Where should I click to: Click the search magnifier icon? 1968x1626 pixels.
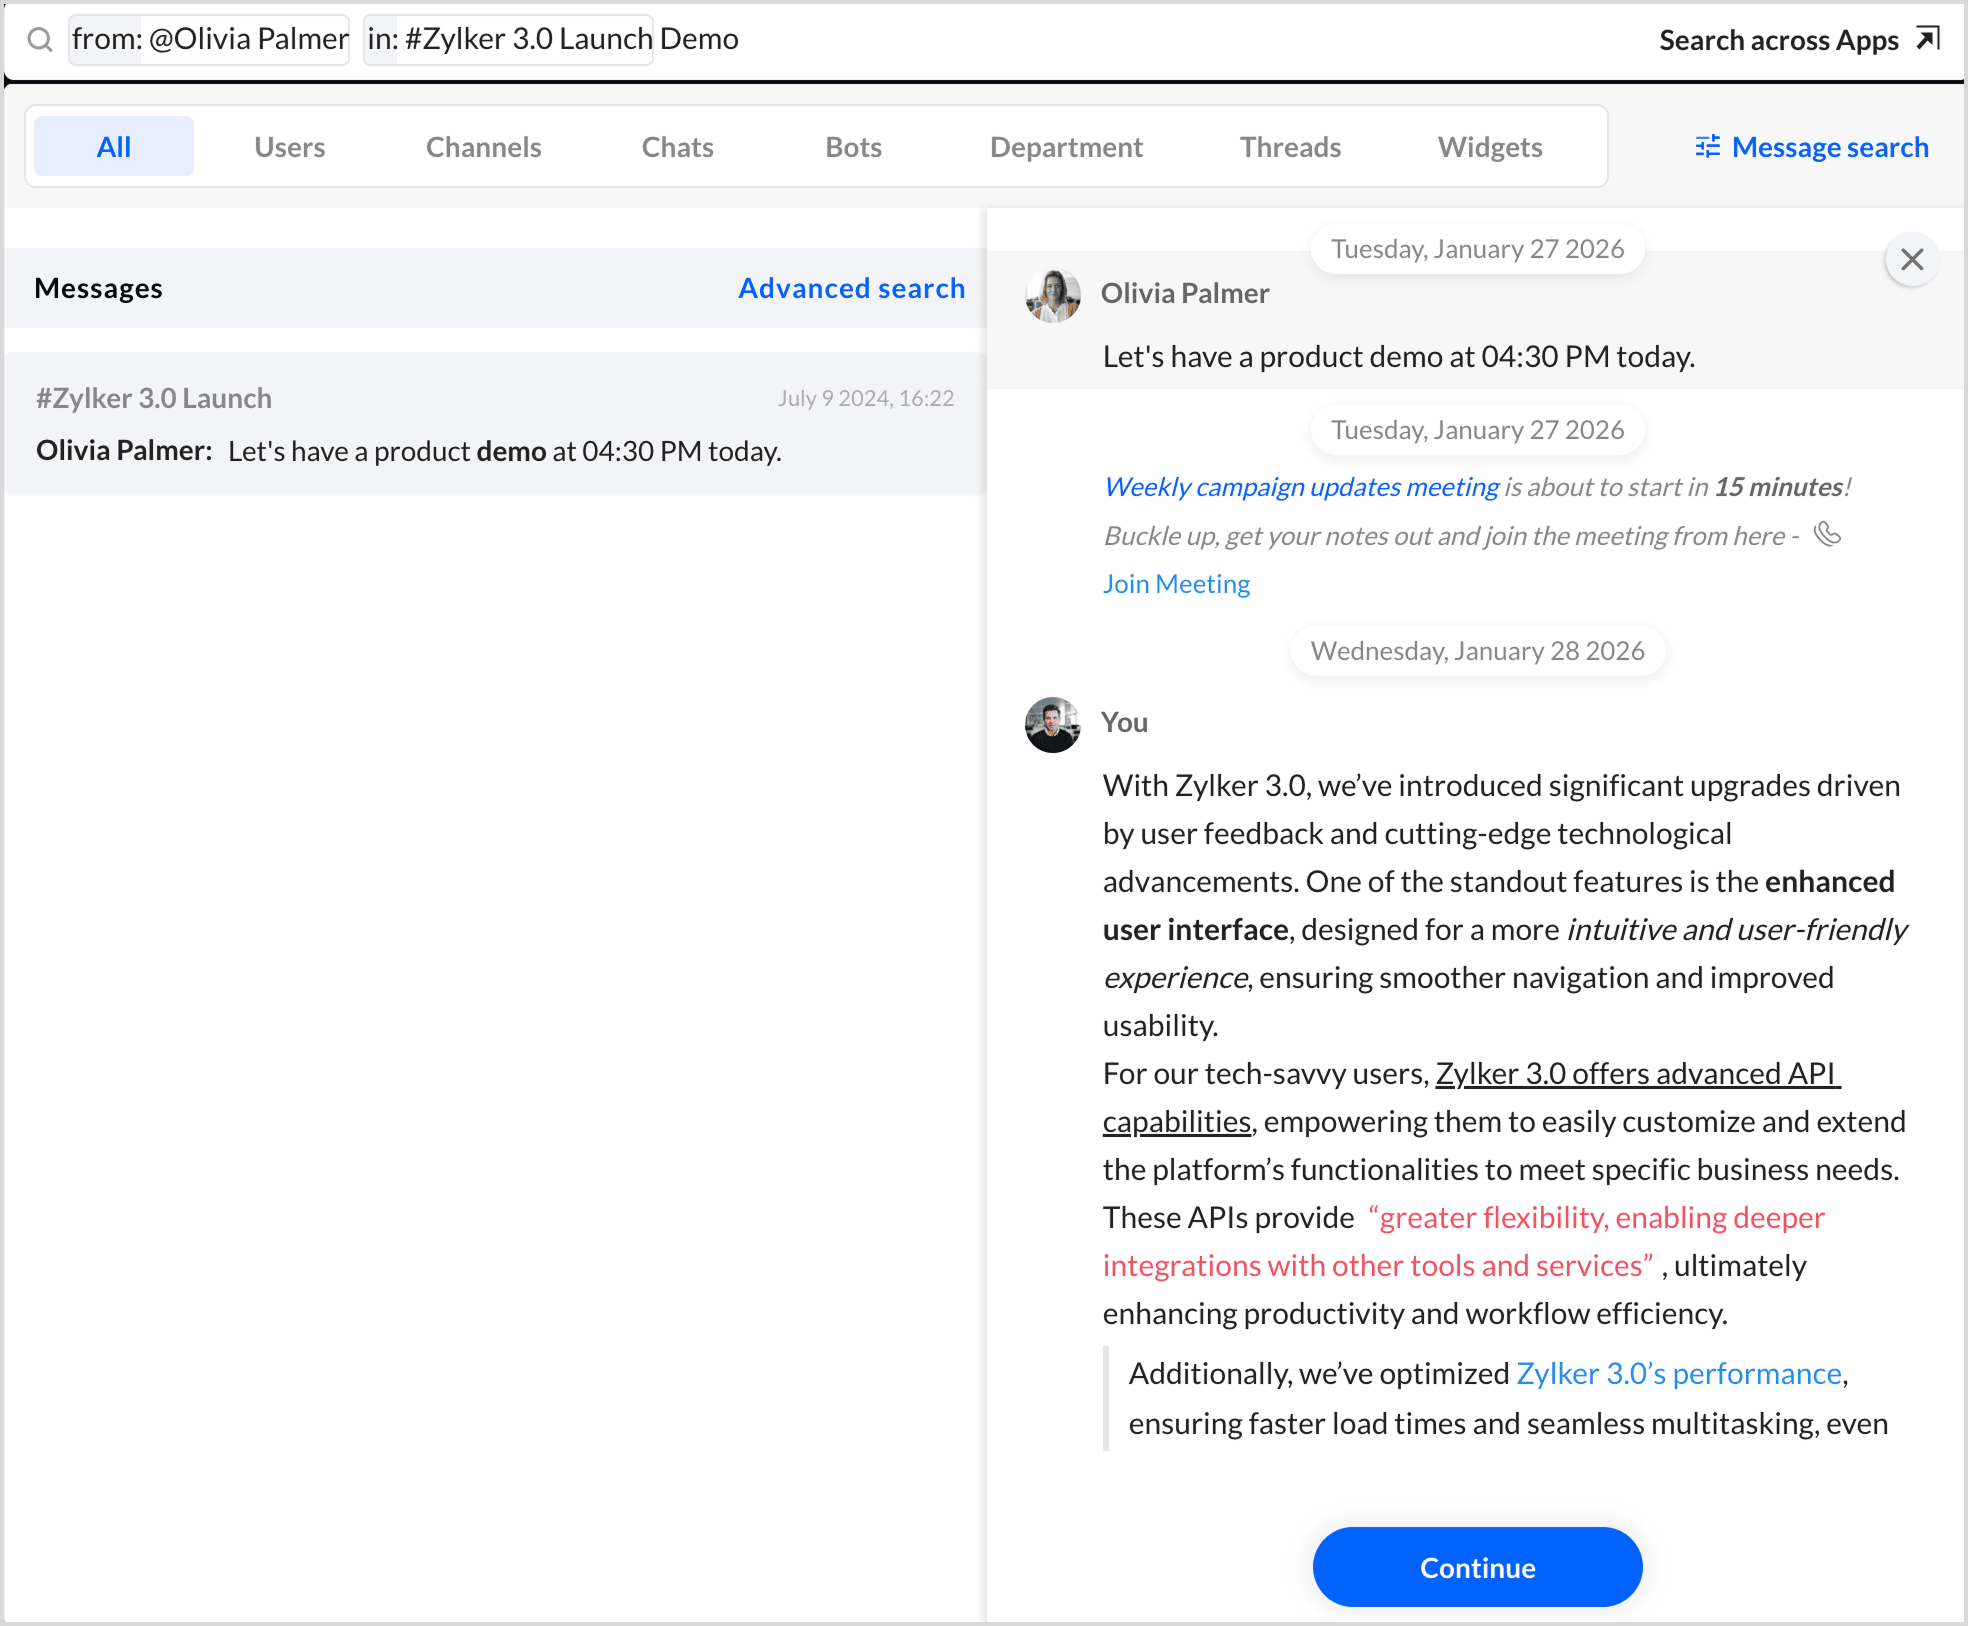pyautogui.click(x=40, y=40)
